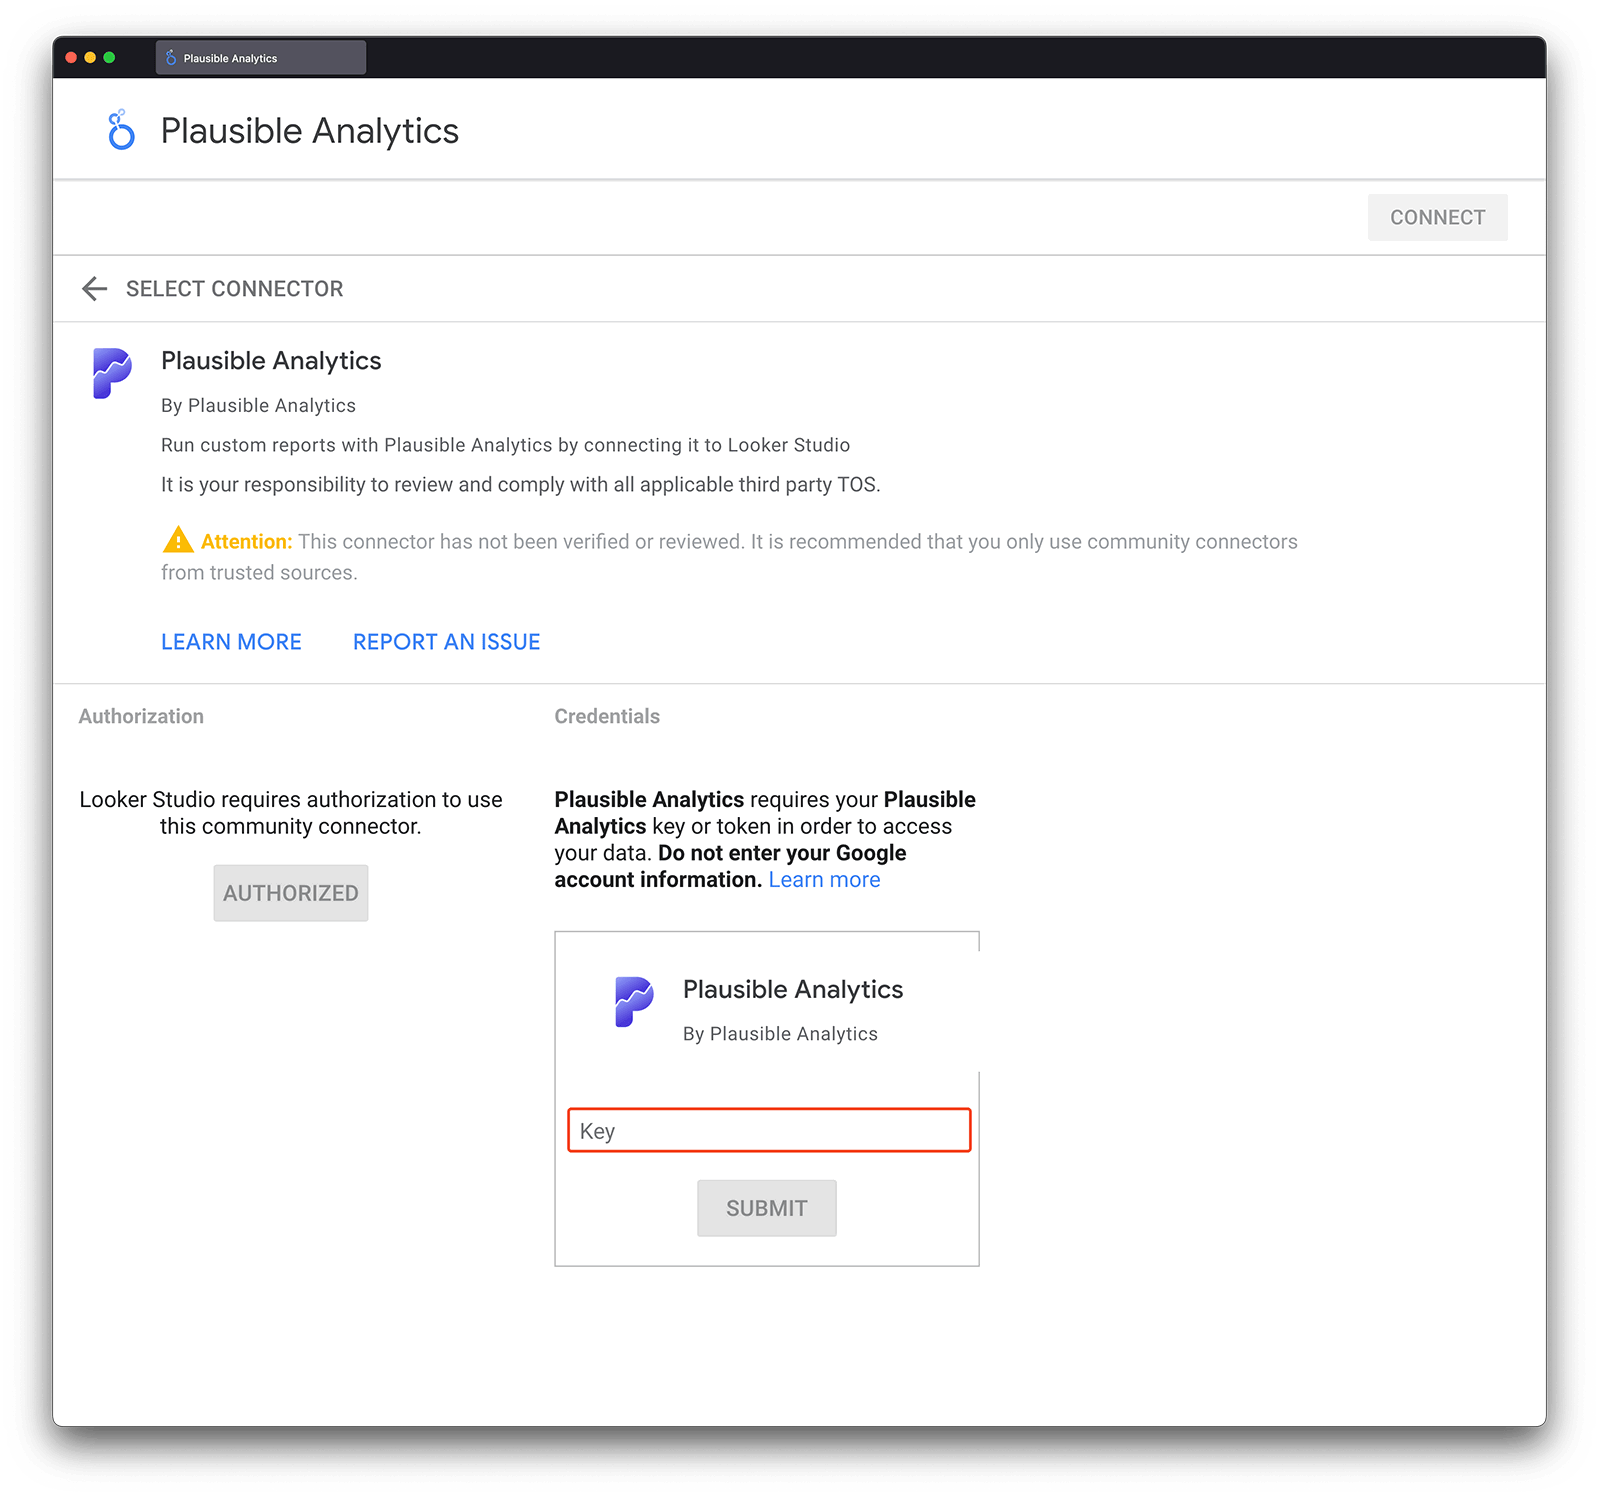Click the Key input field
The image size is (1600, 1497).
pos(768,1130)
